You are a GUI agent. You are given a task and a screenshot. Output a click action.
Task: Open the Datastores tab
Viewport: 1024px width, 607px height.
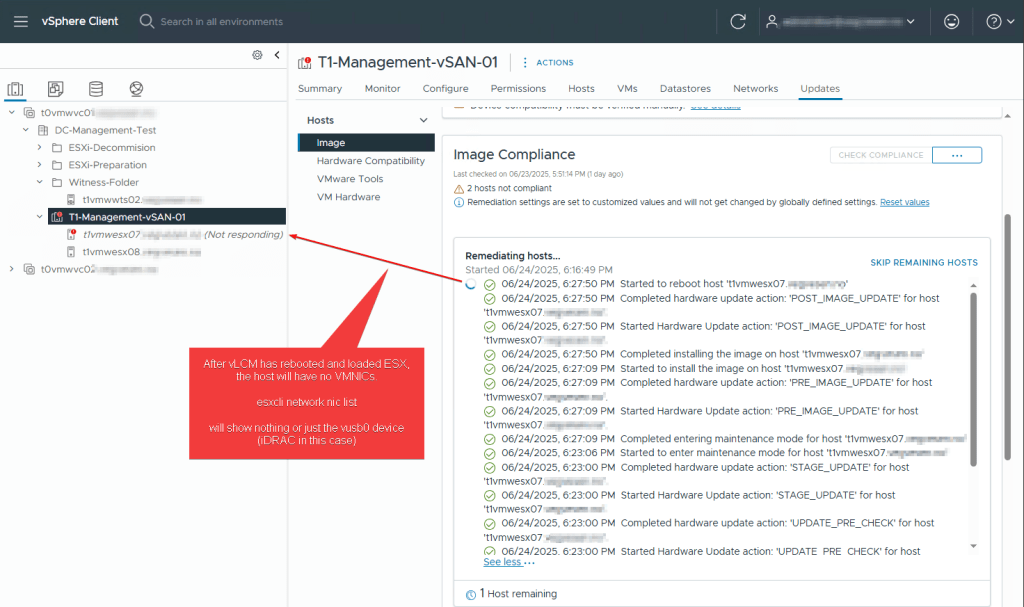(685, 89)
